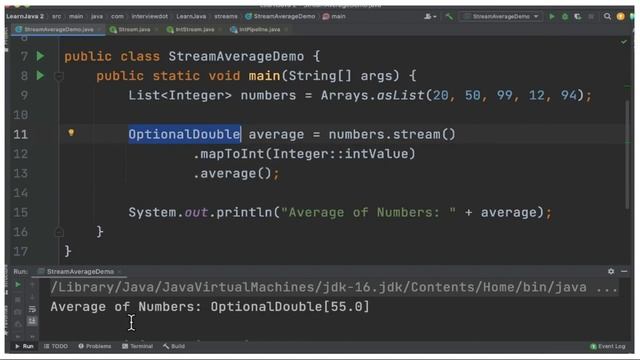This screenshot has height=360, width=640.
Task: Click class name StreamAverageDemo on line 7
Action: click(236, 56)
